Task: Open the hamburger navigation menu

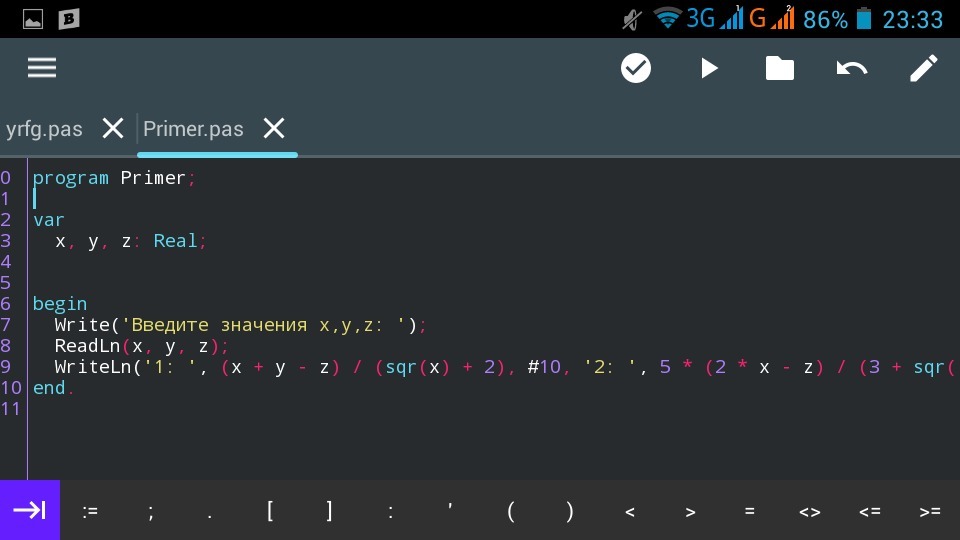Action: pyautogui.click(x=42, y=67)
